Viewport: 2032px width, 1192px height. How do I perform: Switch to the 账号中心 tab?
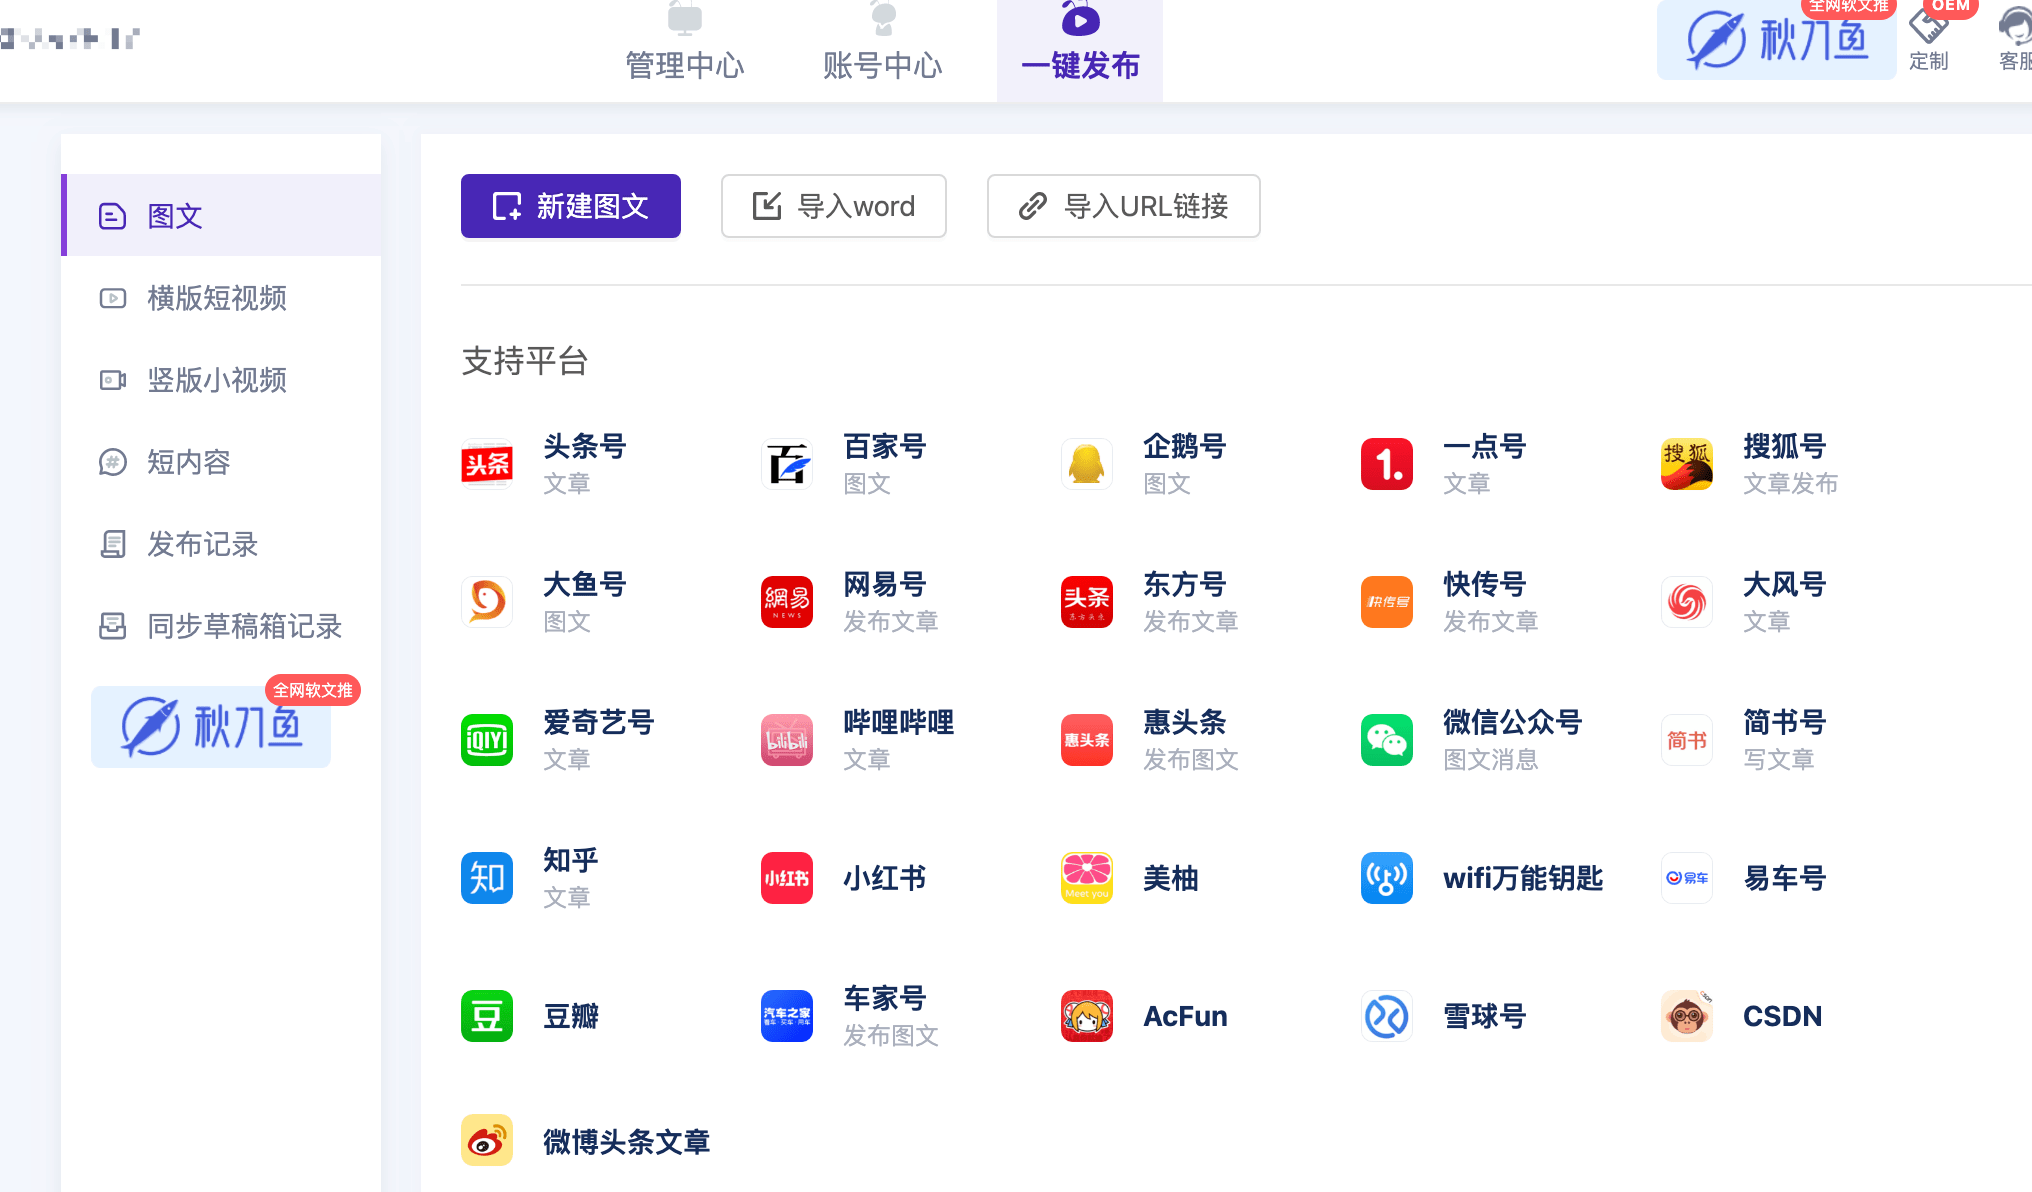[x=882, y=66]
